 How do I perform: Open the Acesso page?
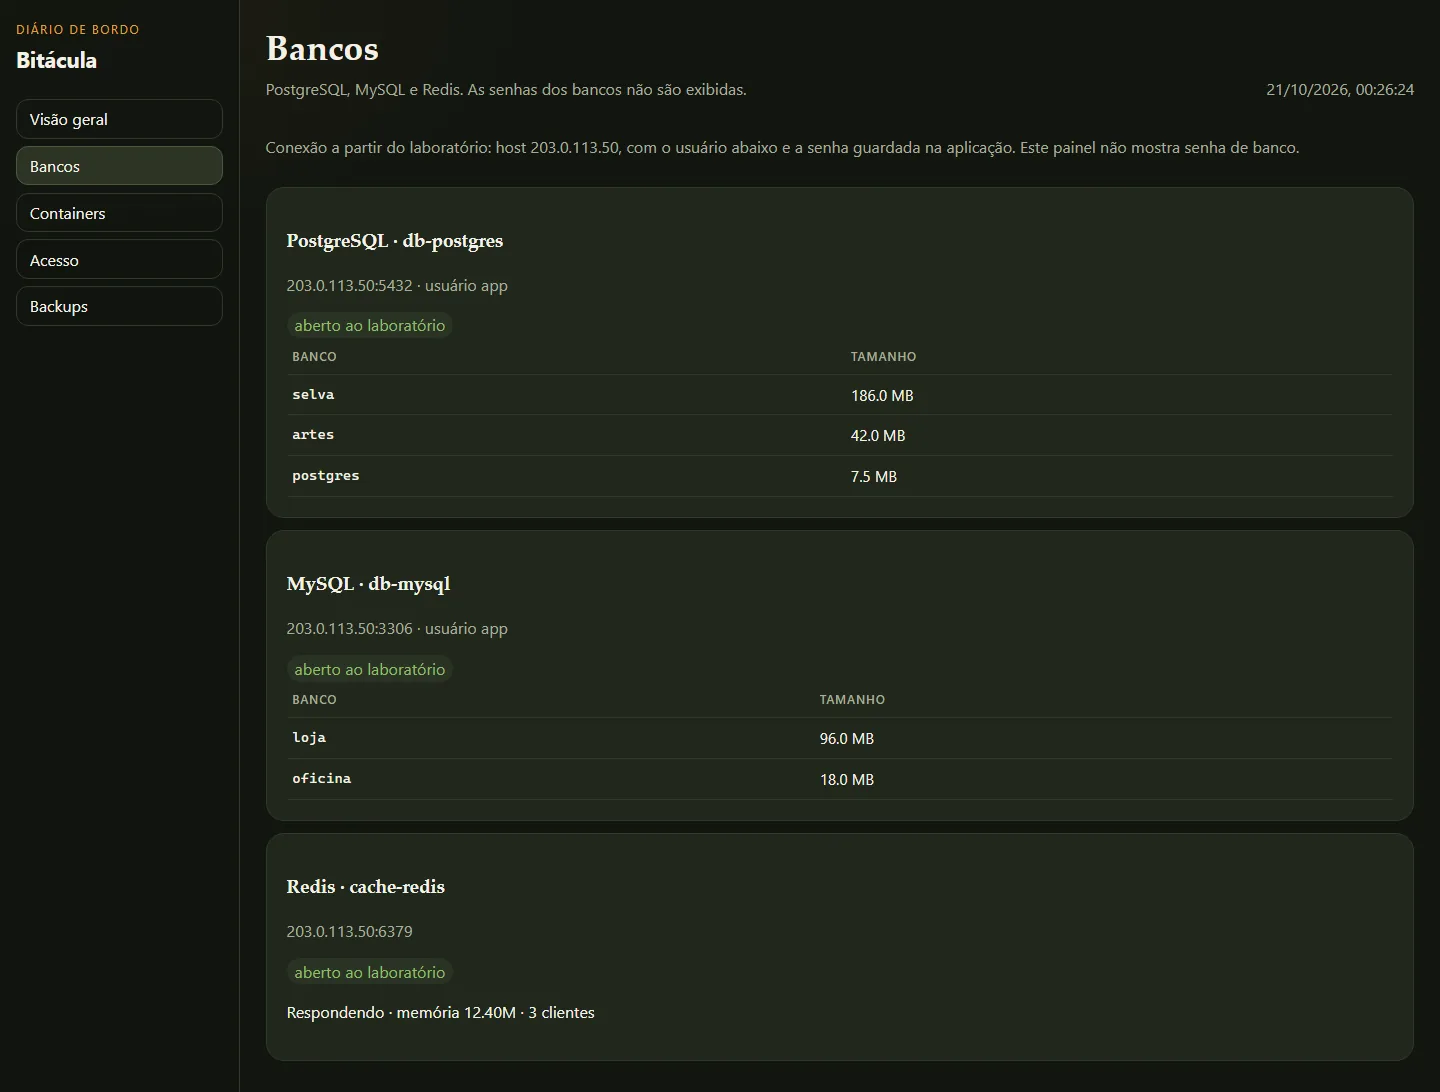(119, 260)
